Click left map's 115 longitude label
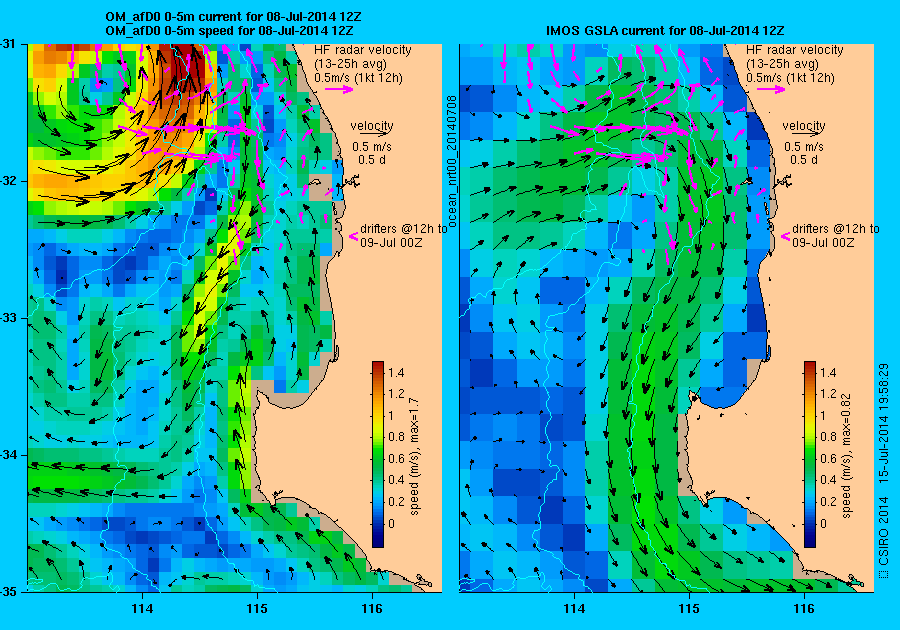This screenshot has width=900, height=630. tap(257, 609)
